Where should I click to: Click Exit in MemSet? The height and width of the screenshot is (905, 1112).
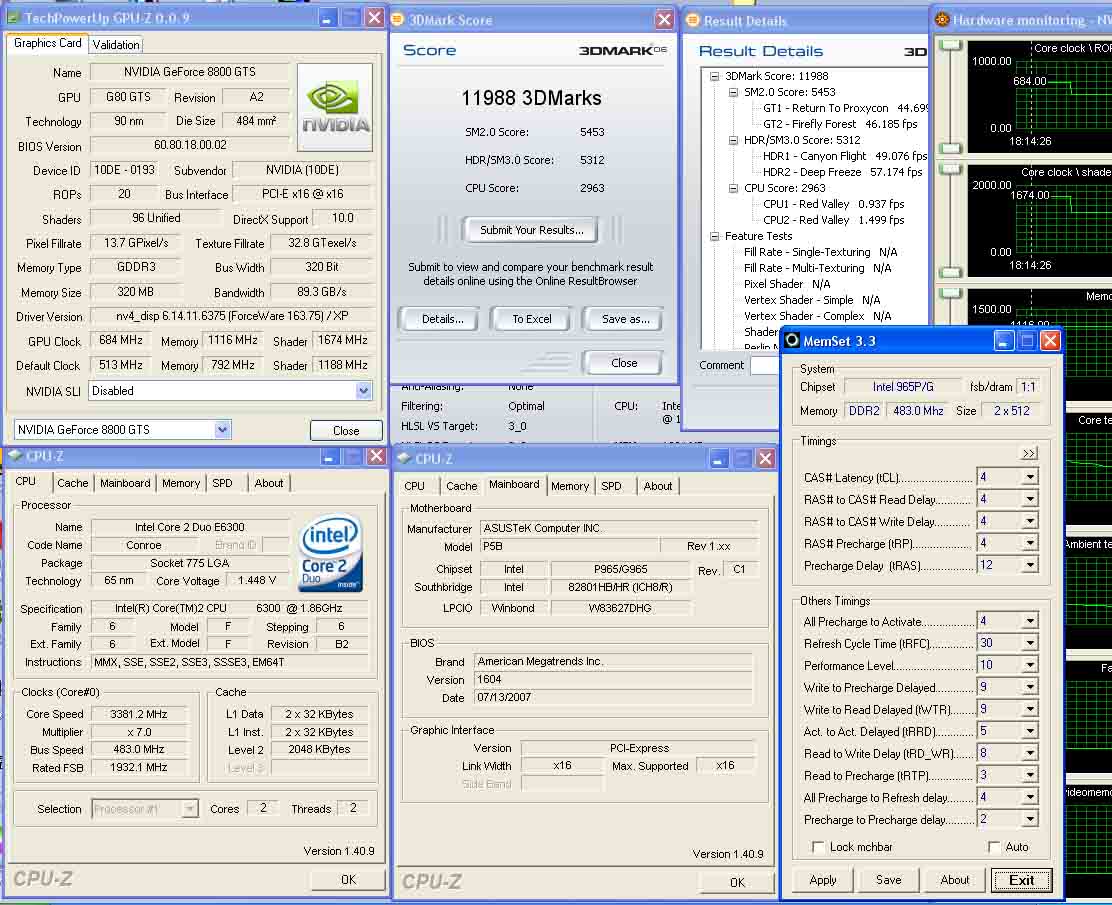click(x=1021, y=880)
